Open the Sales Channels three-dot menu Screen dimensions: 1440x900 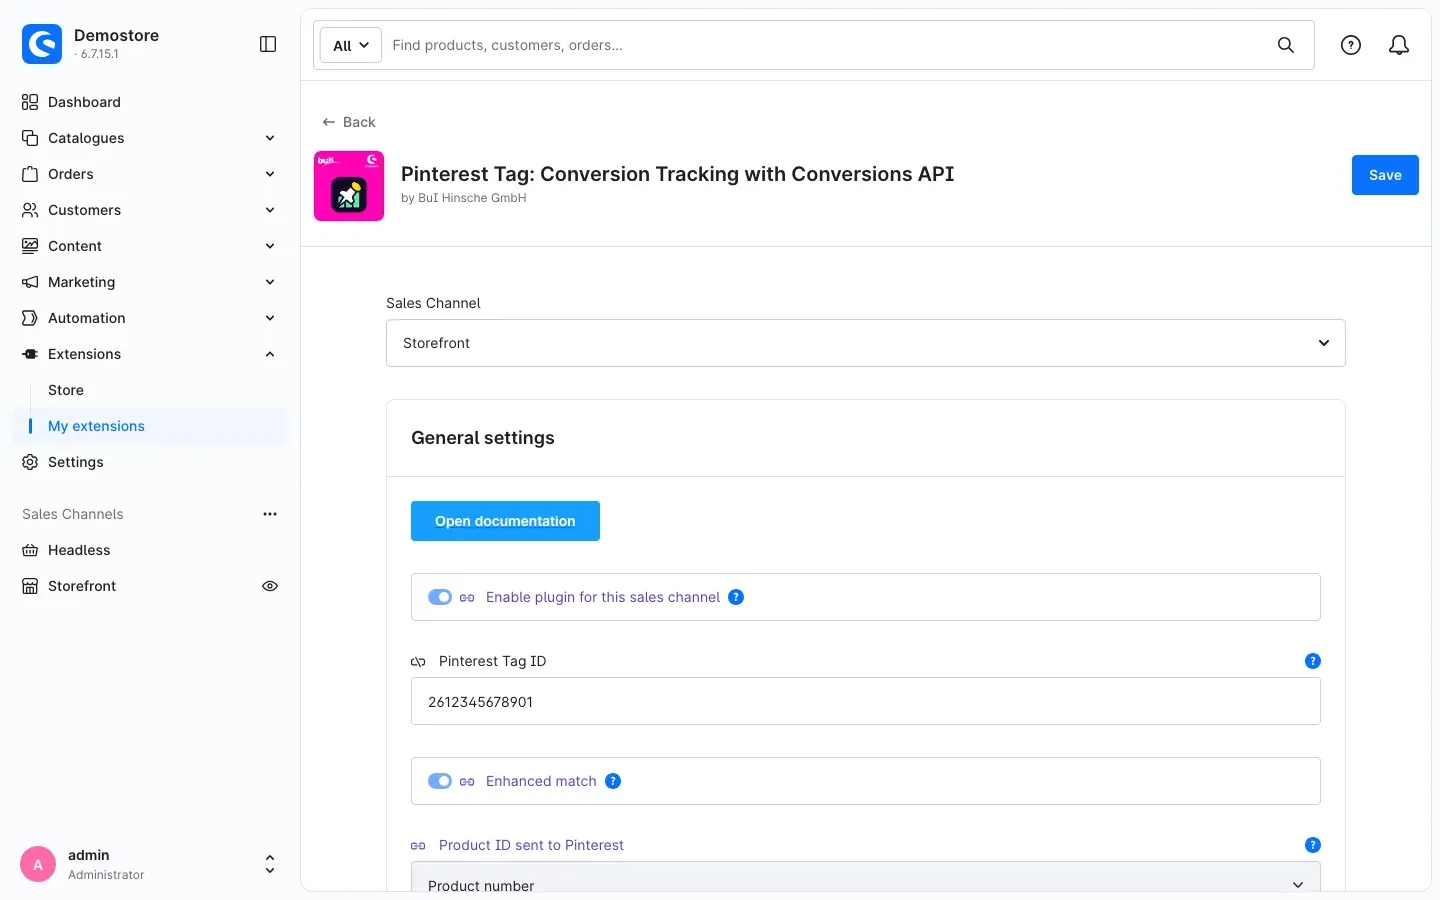pyautogui.click(x=270, y=514)
